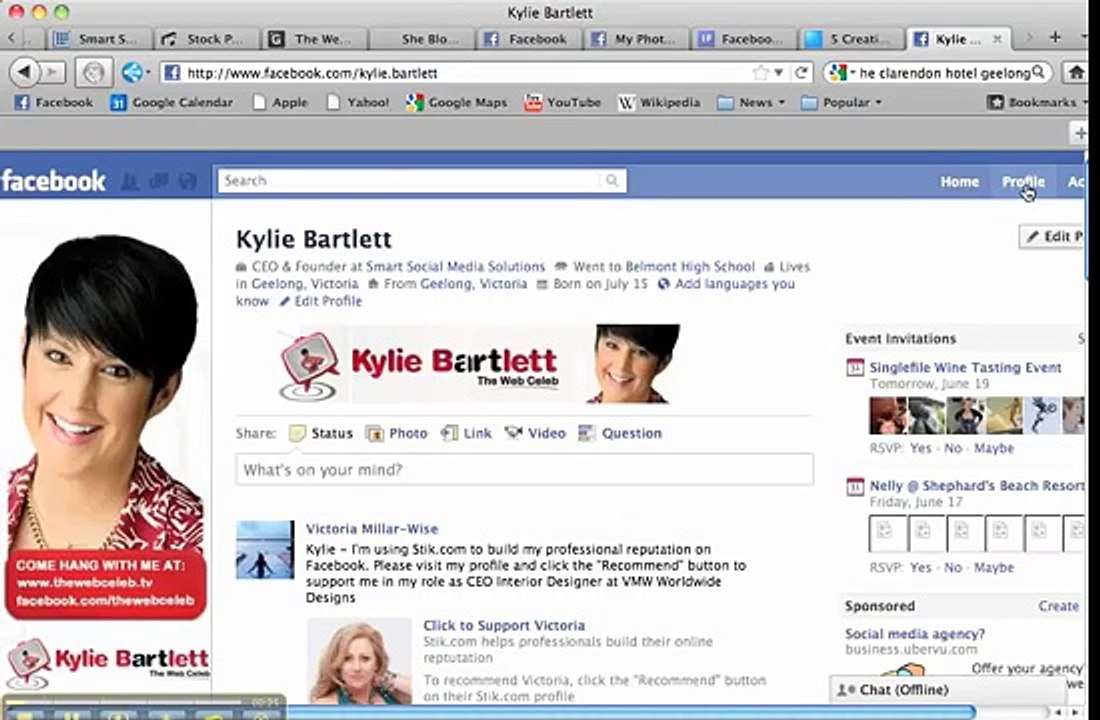Click the Edit Profile button top right
Screen dimensions: 1100x720
(1052, 236)
